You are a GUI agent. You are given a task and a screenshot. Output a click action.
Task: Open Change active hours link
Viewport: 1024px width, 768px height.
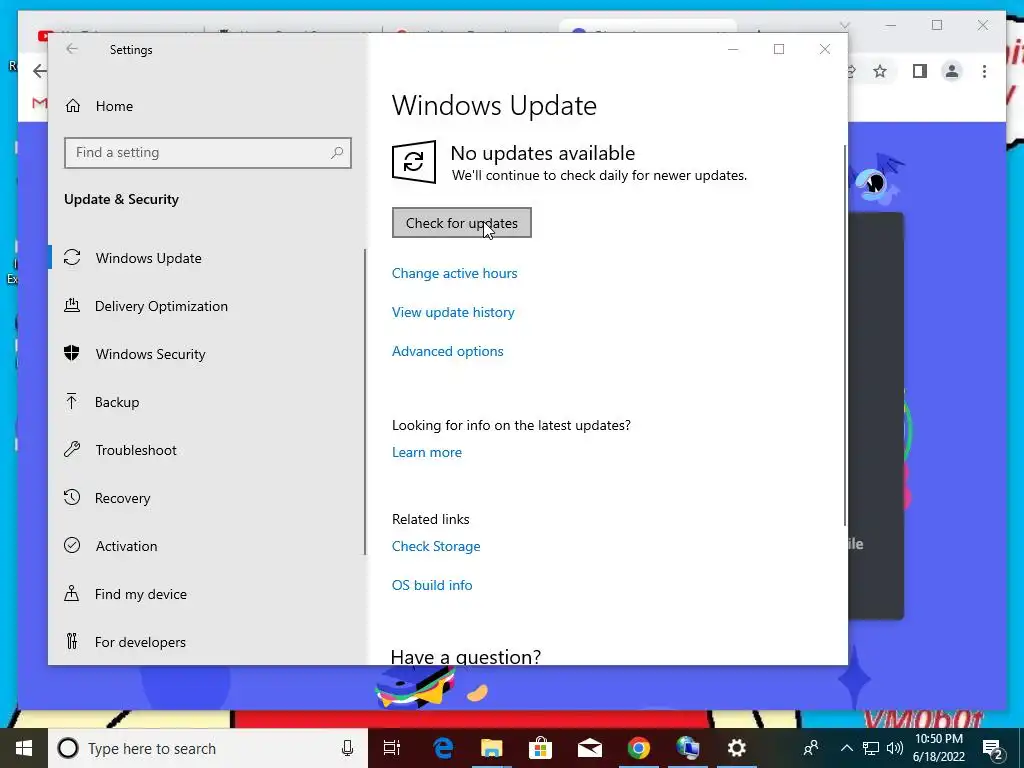(x=455, y=273)
